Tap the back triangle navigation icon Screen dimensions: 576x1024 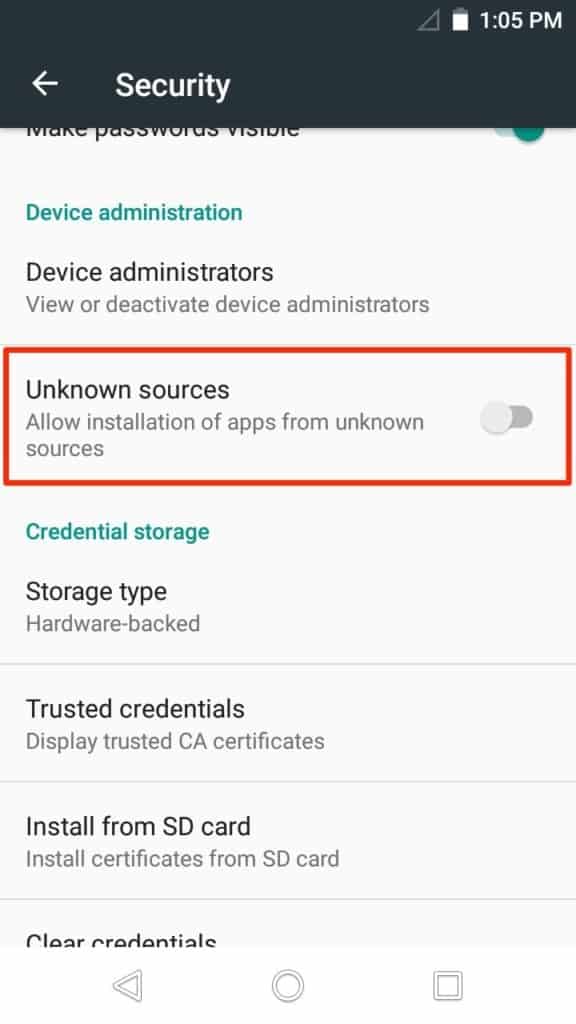click(127, 985)
